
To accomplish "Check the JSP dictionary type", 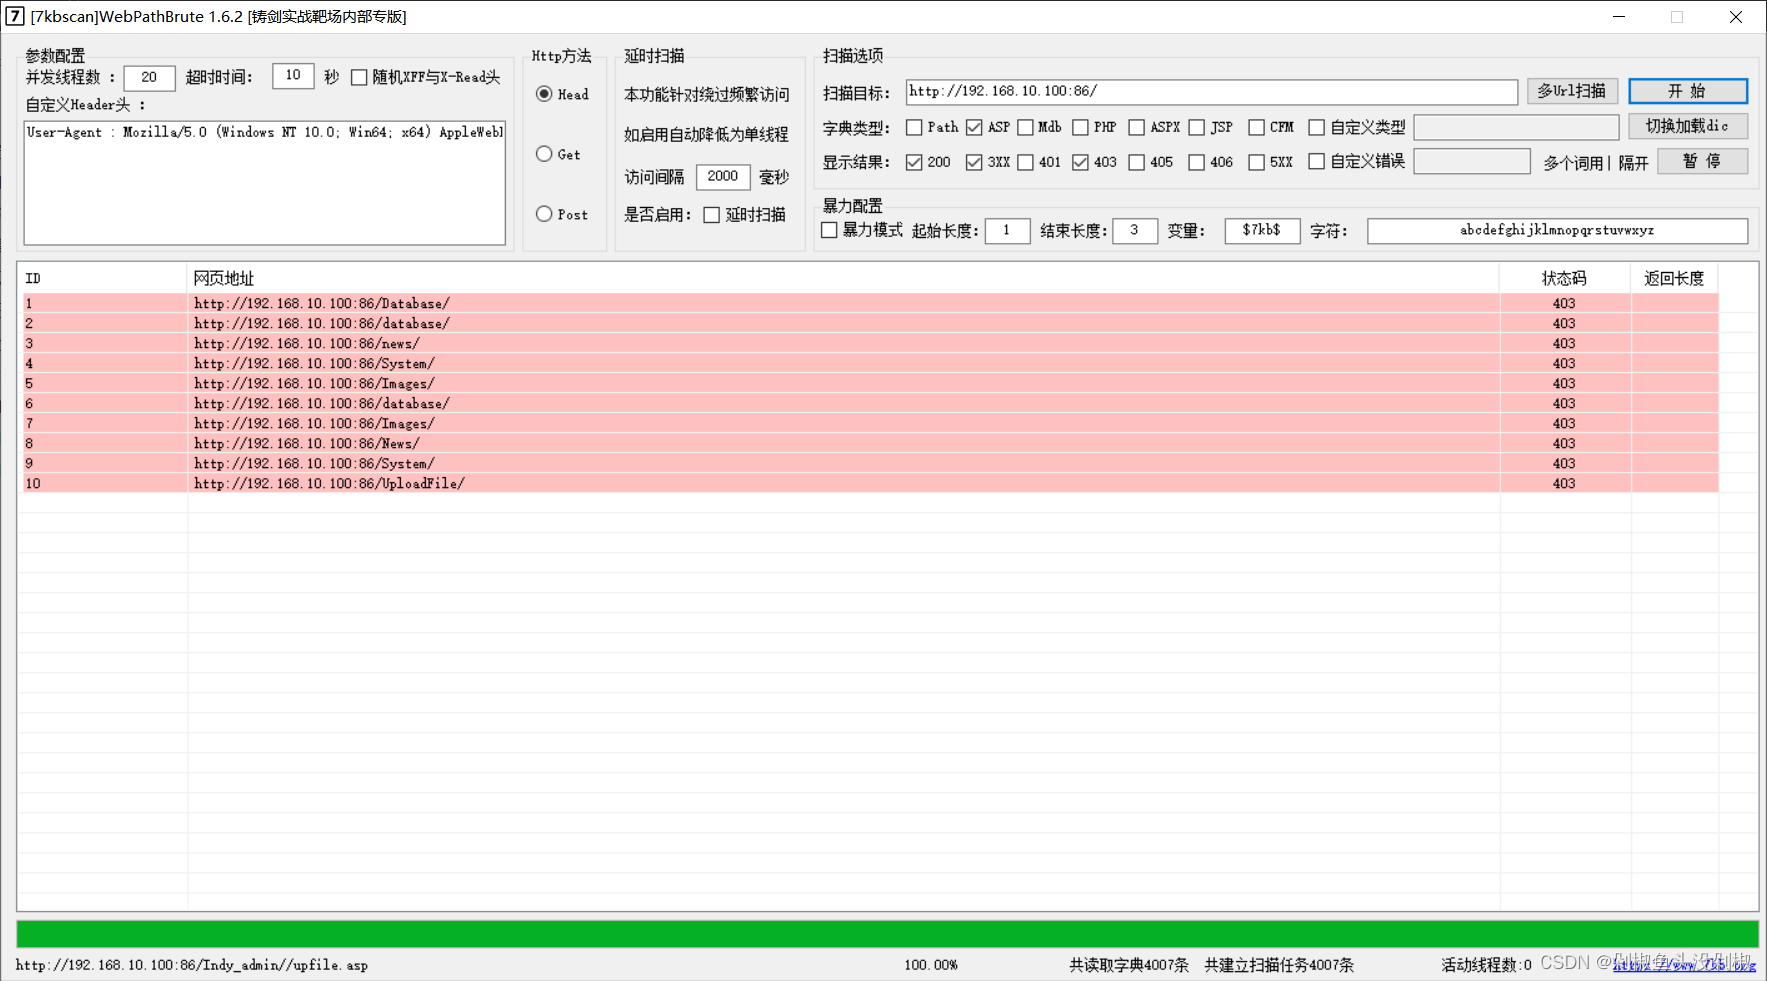I will [1196, 127].
